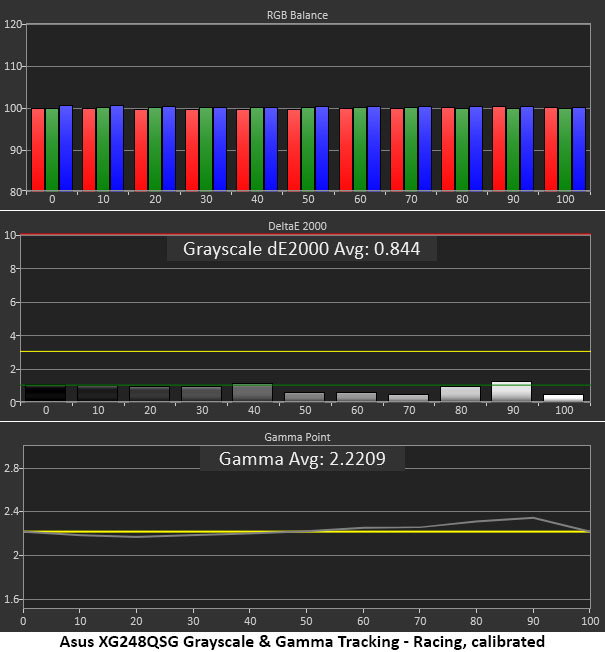605x652 pixels.
Task: Click the 50 label under the Gamma chart
Action: pos(306,621)
